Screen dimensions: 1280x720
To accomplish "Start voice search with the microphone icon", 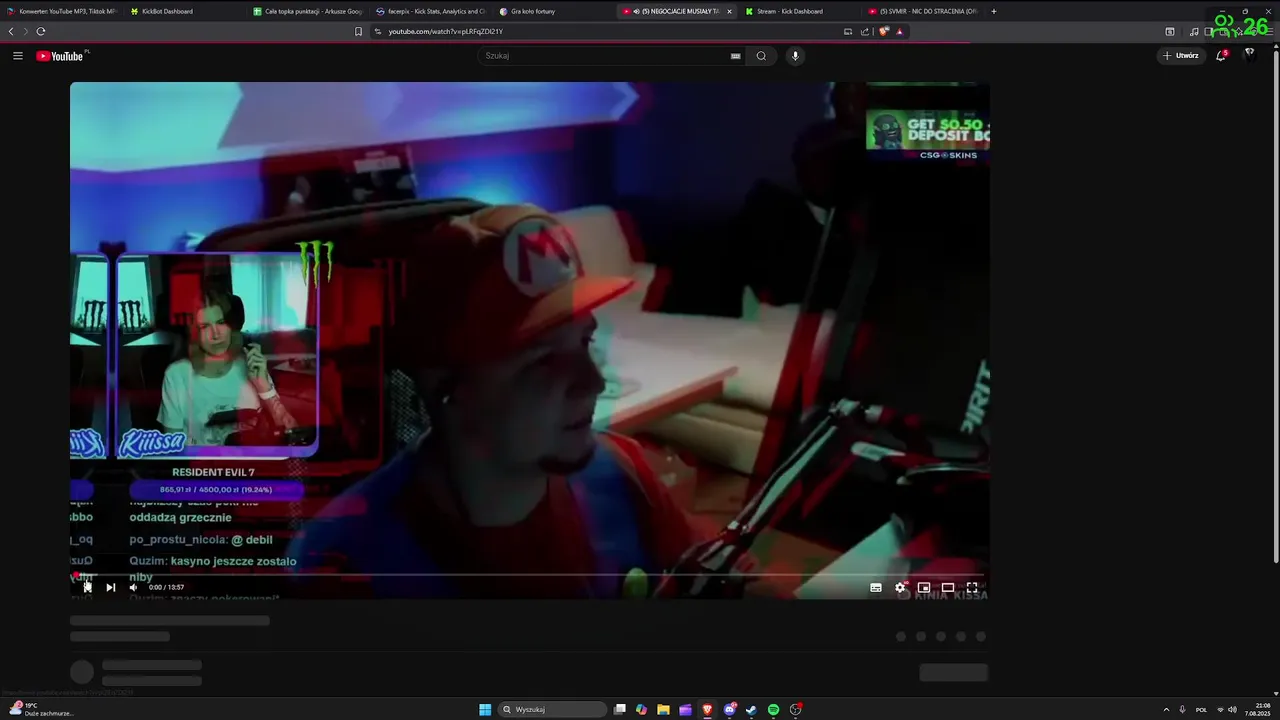I will (x=795, y=56).
